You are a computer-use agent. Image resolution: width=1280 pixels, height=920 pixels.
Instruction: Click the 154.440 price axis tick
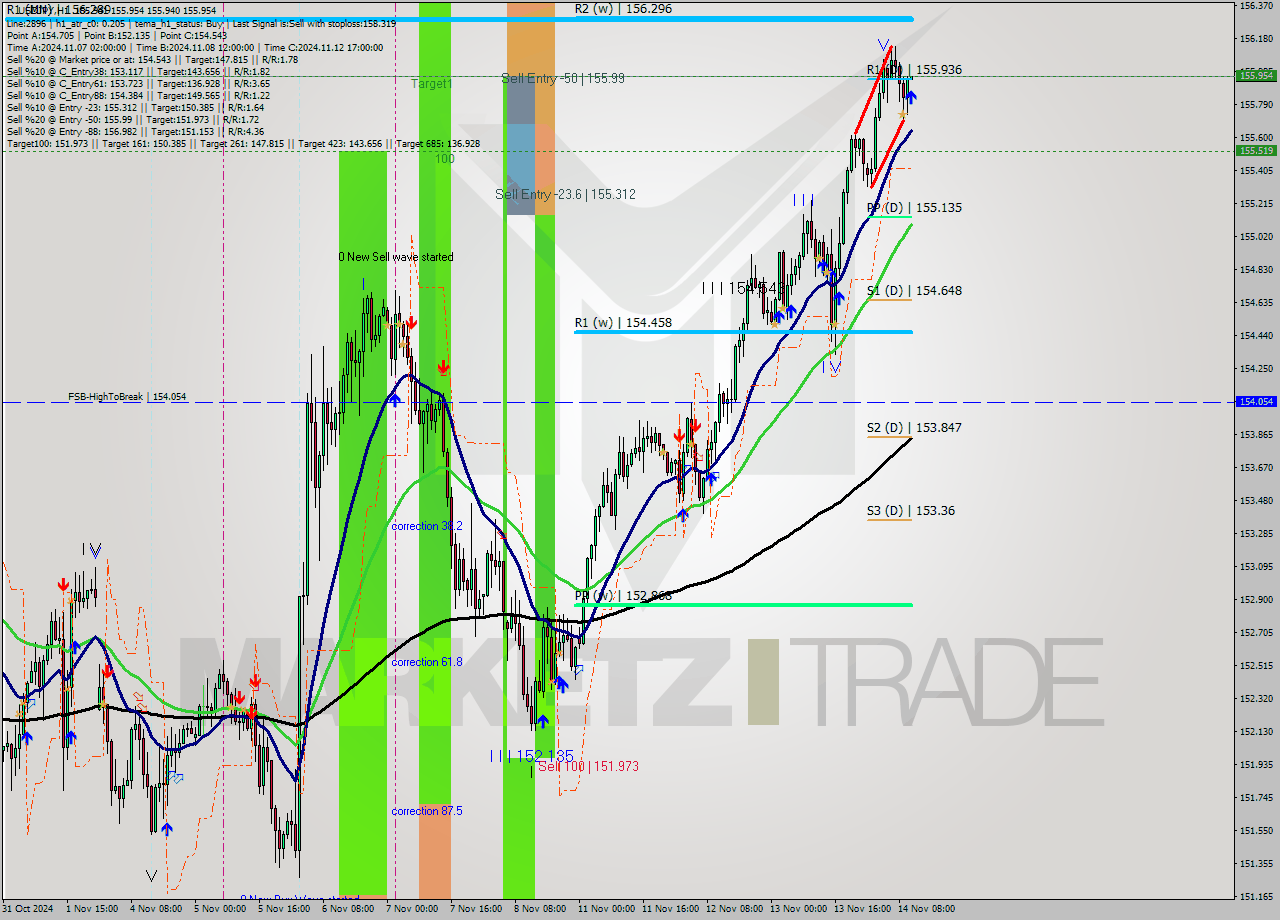click(x=1256, y=336)
